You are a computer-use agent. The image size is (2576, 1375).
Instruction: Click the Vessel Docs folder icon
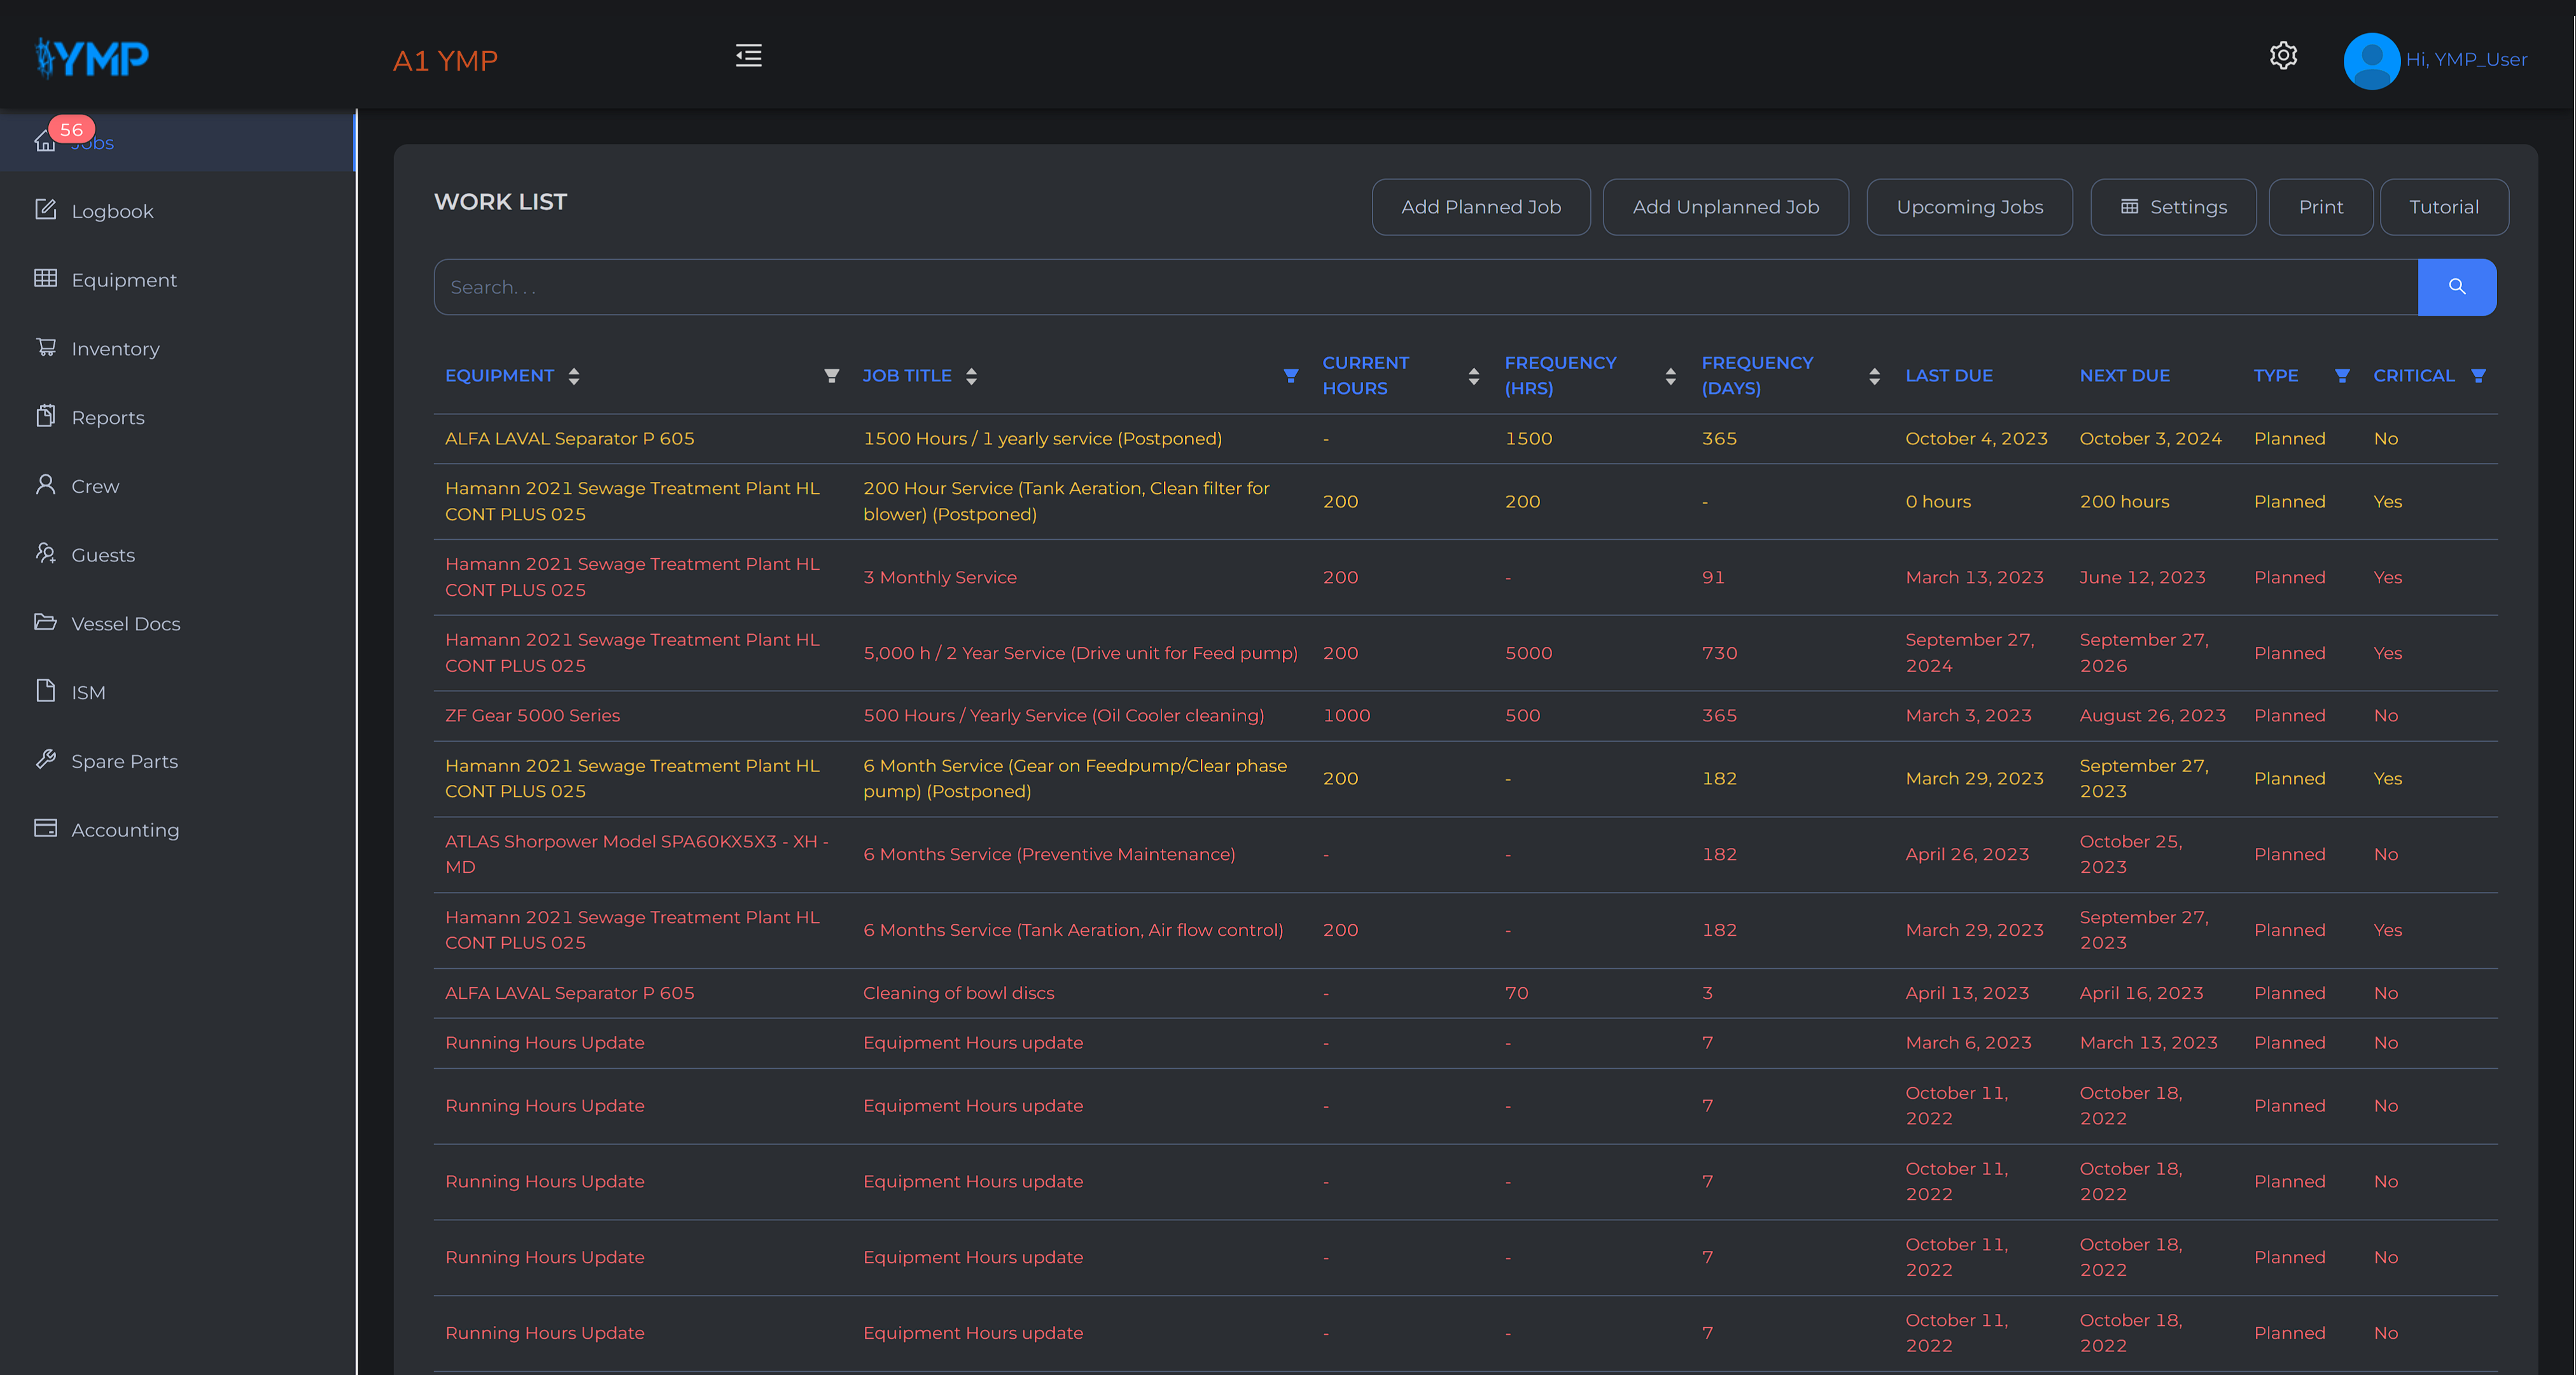click(x=46, y=622)
